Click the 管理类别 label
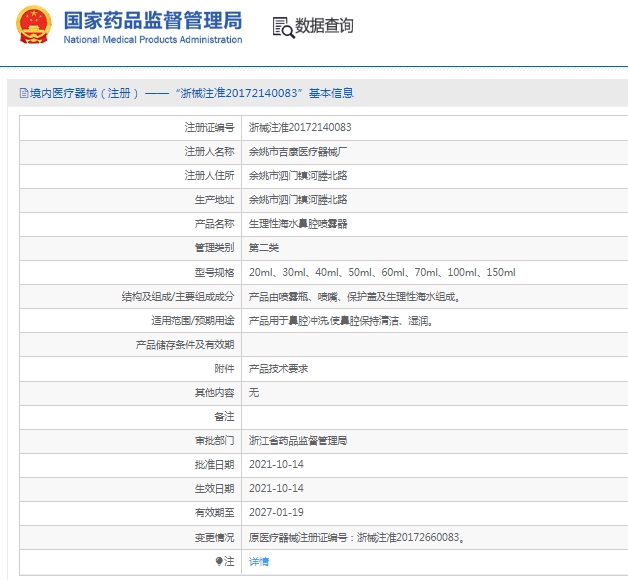628x580 pixels. coord(214,248)
